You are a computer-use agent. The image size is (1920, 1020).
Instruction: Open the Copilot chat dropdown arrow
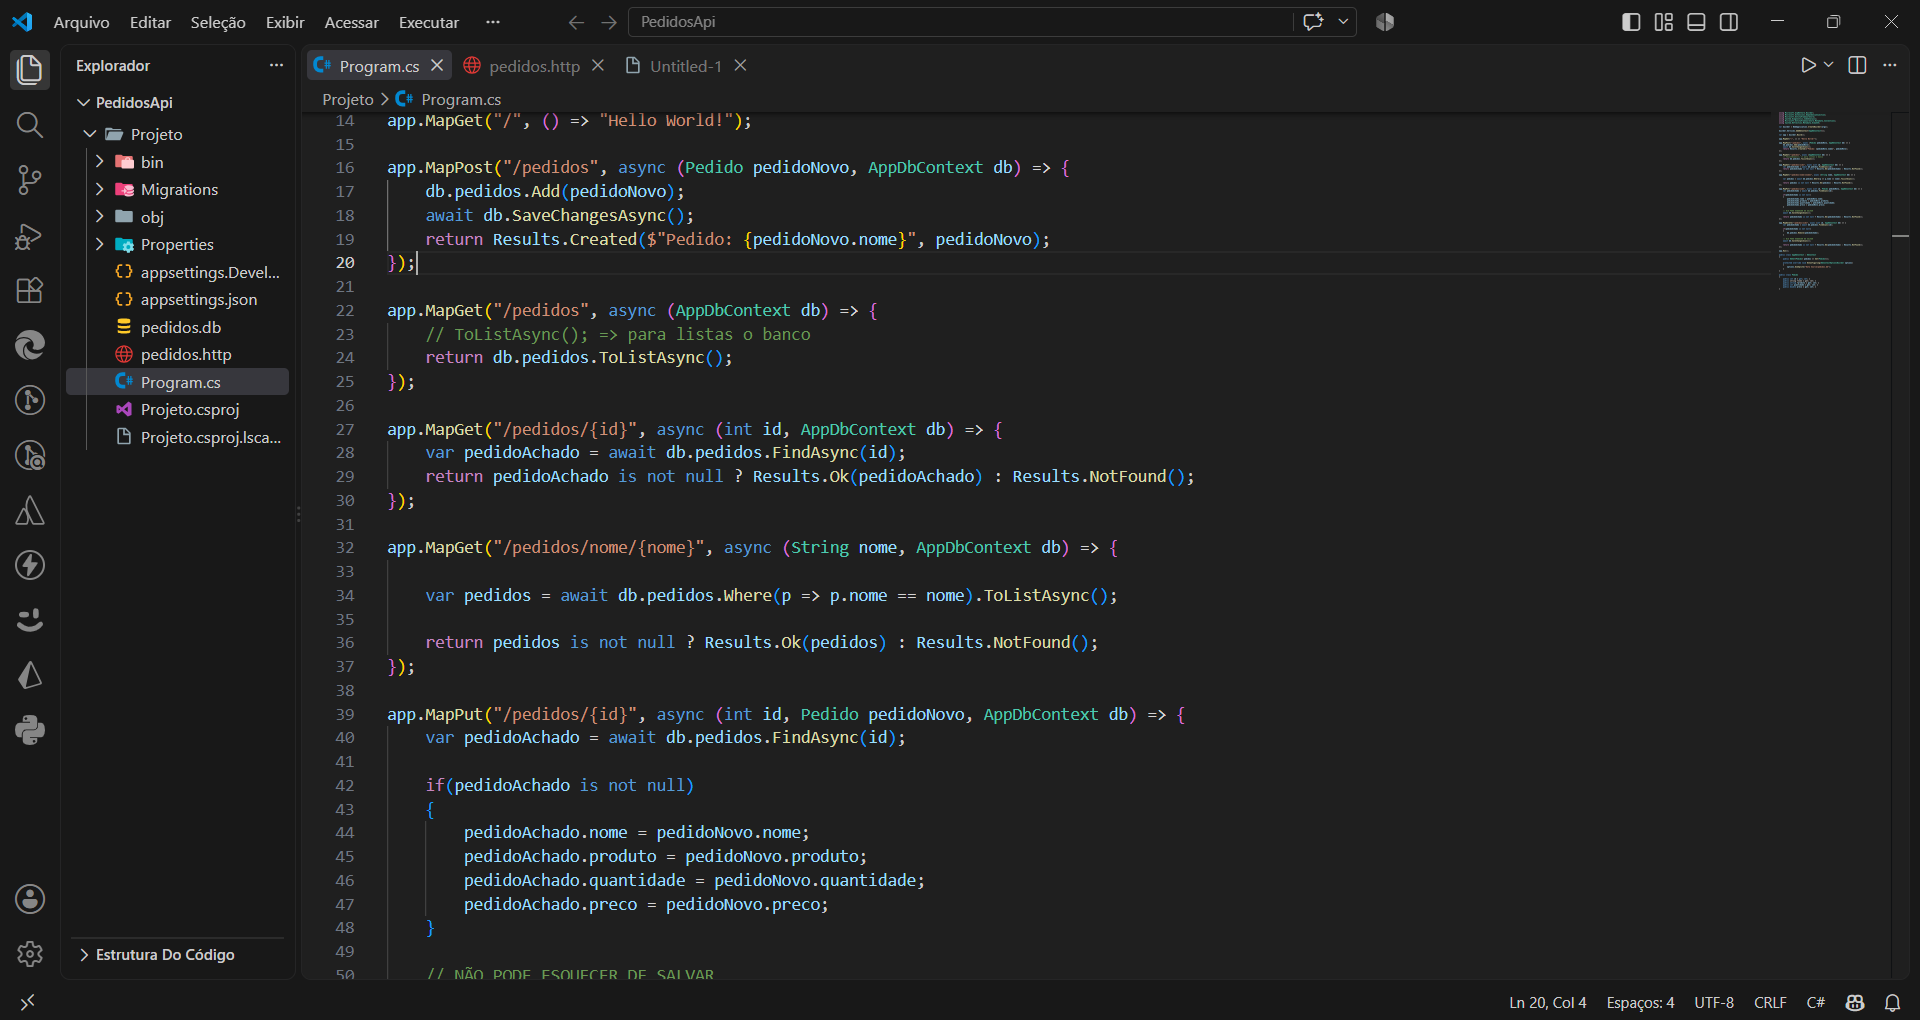[1343, 22]
